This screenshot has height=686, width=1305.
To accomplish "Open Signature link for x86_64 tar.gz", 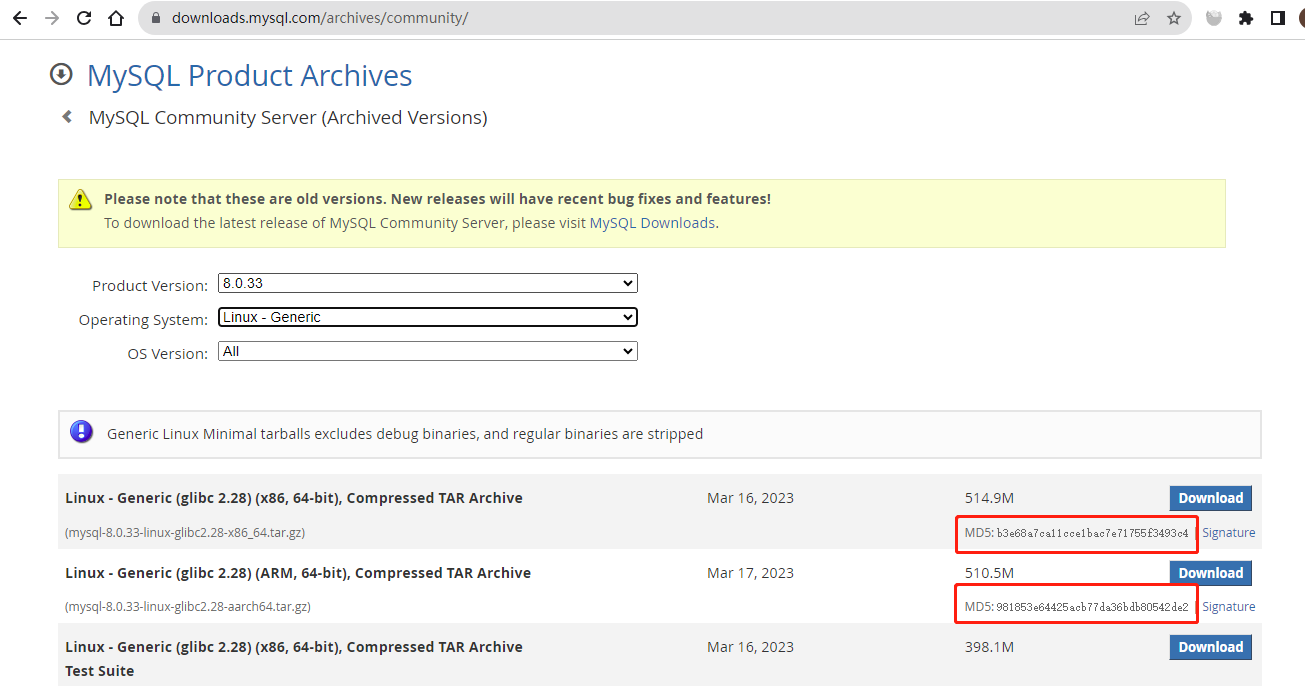I will 1228,533.
